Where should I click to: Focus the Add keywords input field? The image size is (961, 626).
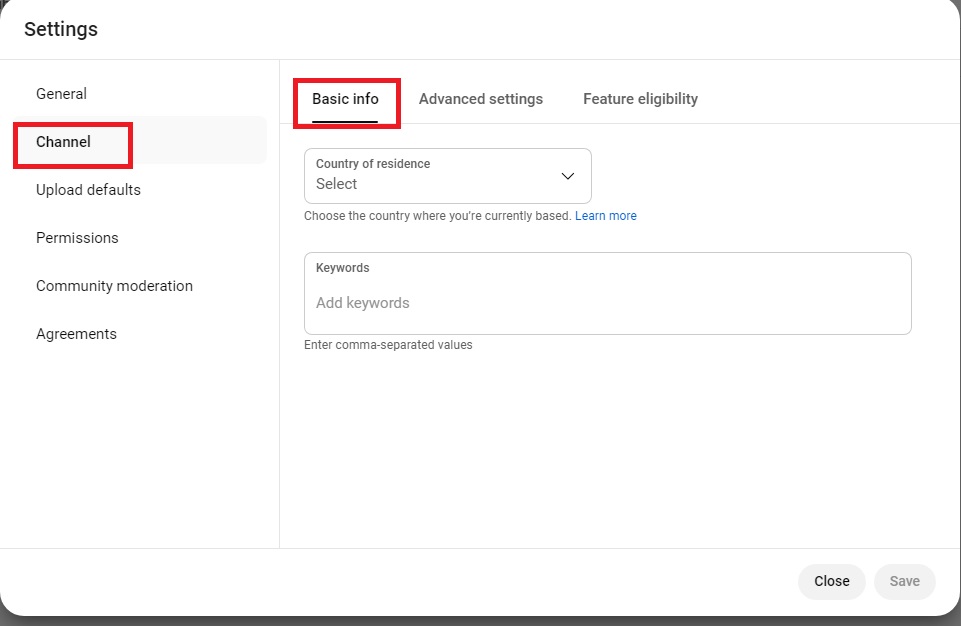pos(607,303)
